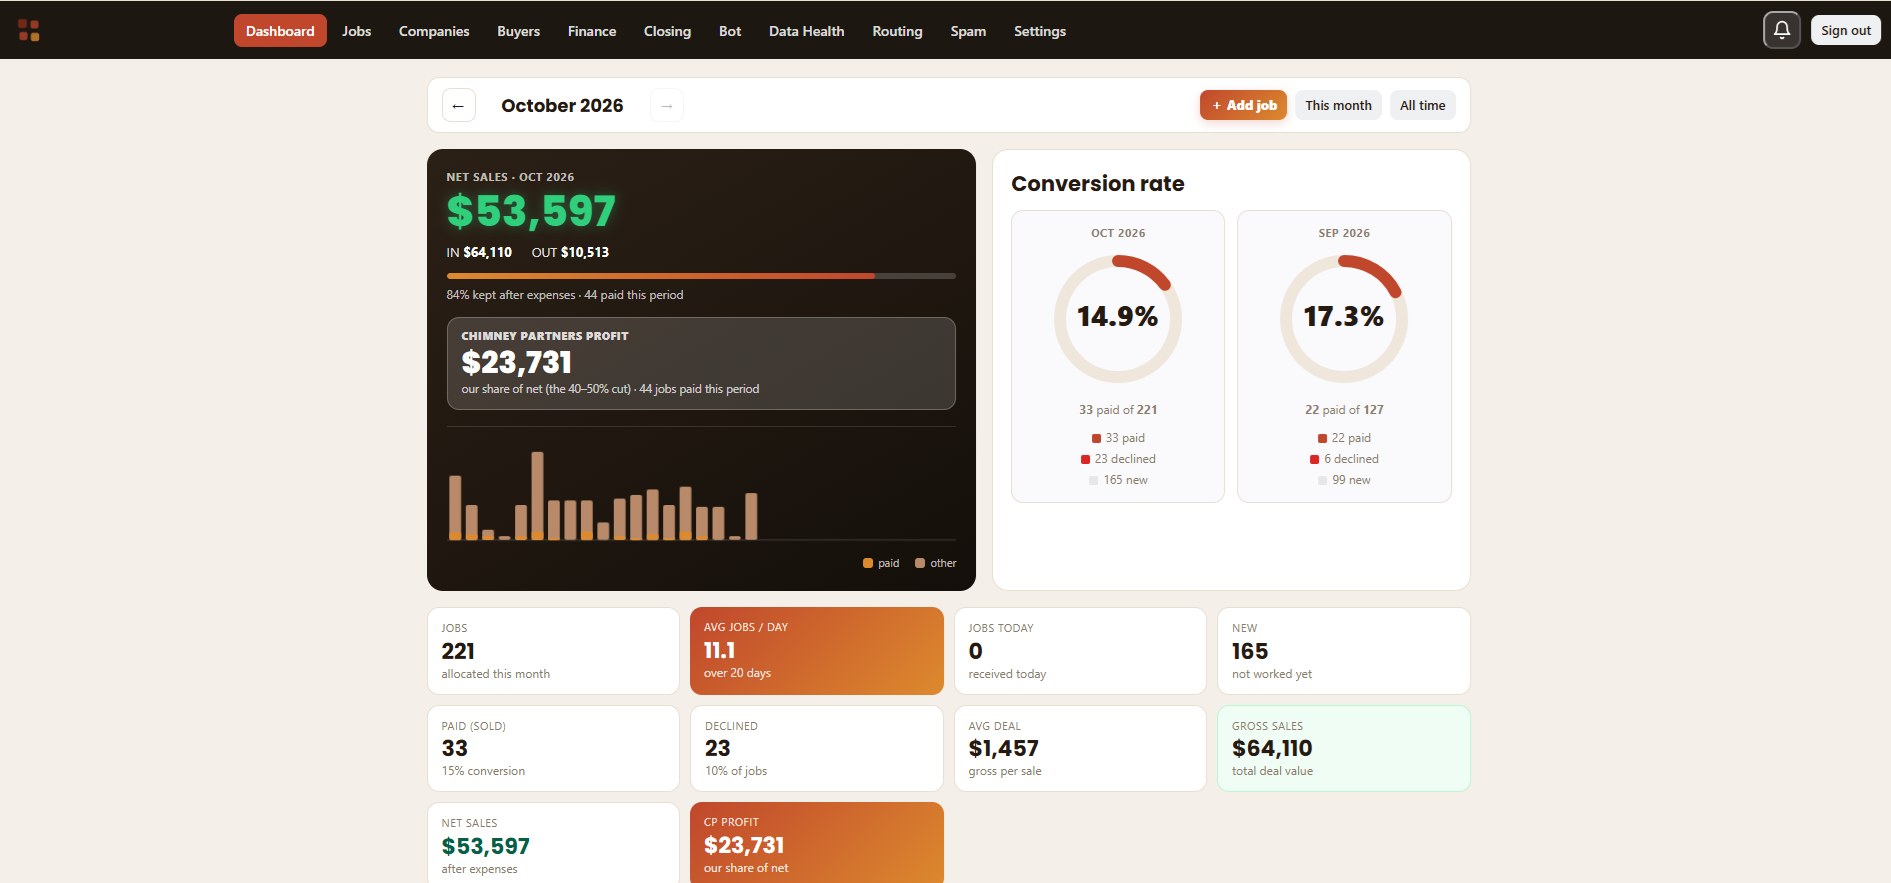Image resolution: width=1891 pixels, height=883 pixels.
Task: Click the tallest bar in chart
Action: pyautogui.click(x=537, y=496)
